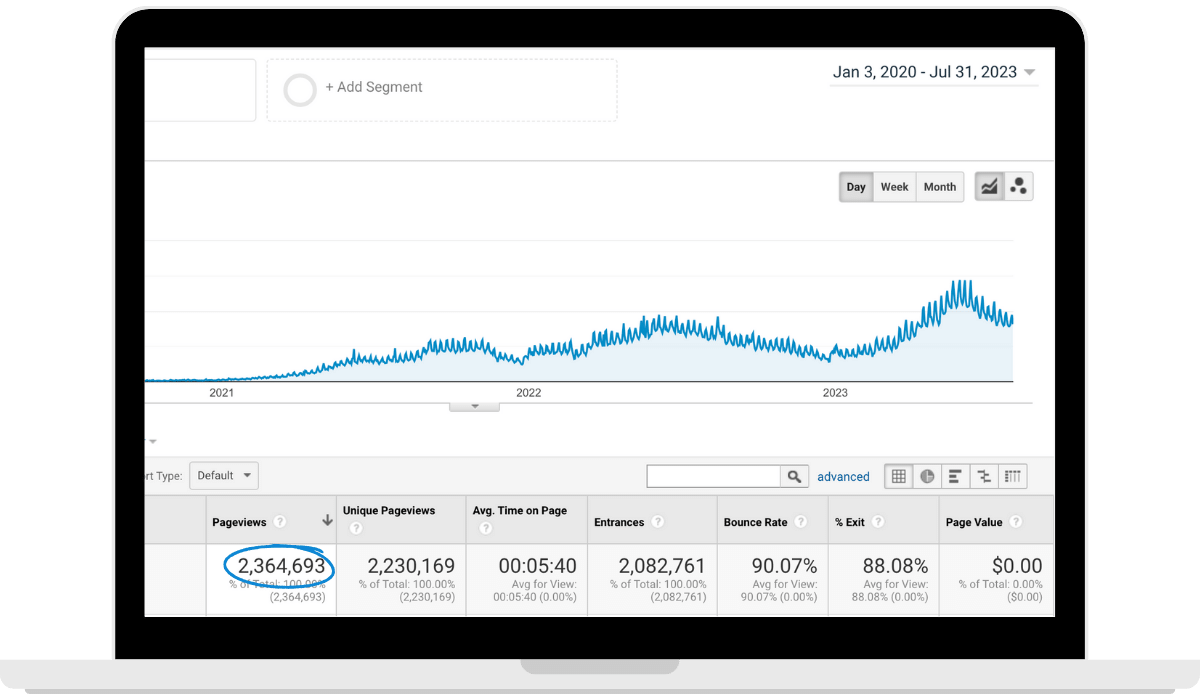Viewport: 1200px width, 700px height.
Task: Select the performance bar view
Action: coord(955,477)
